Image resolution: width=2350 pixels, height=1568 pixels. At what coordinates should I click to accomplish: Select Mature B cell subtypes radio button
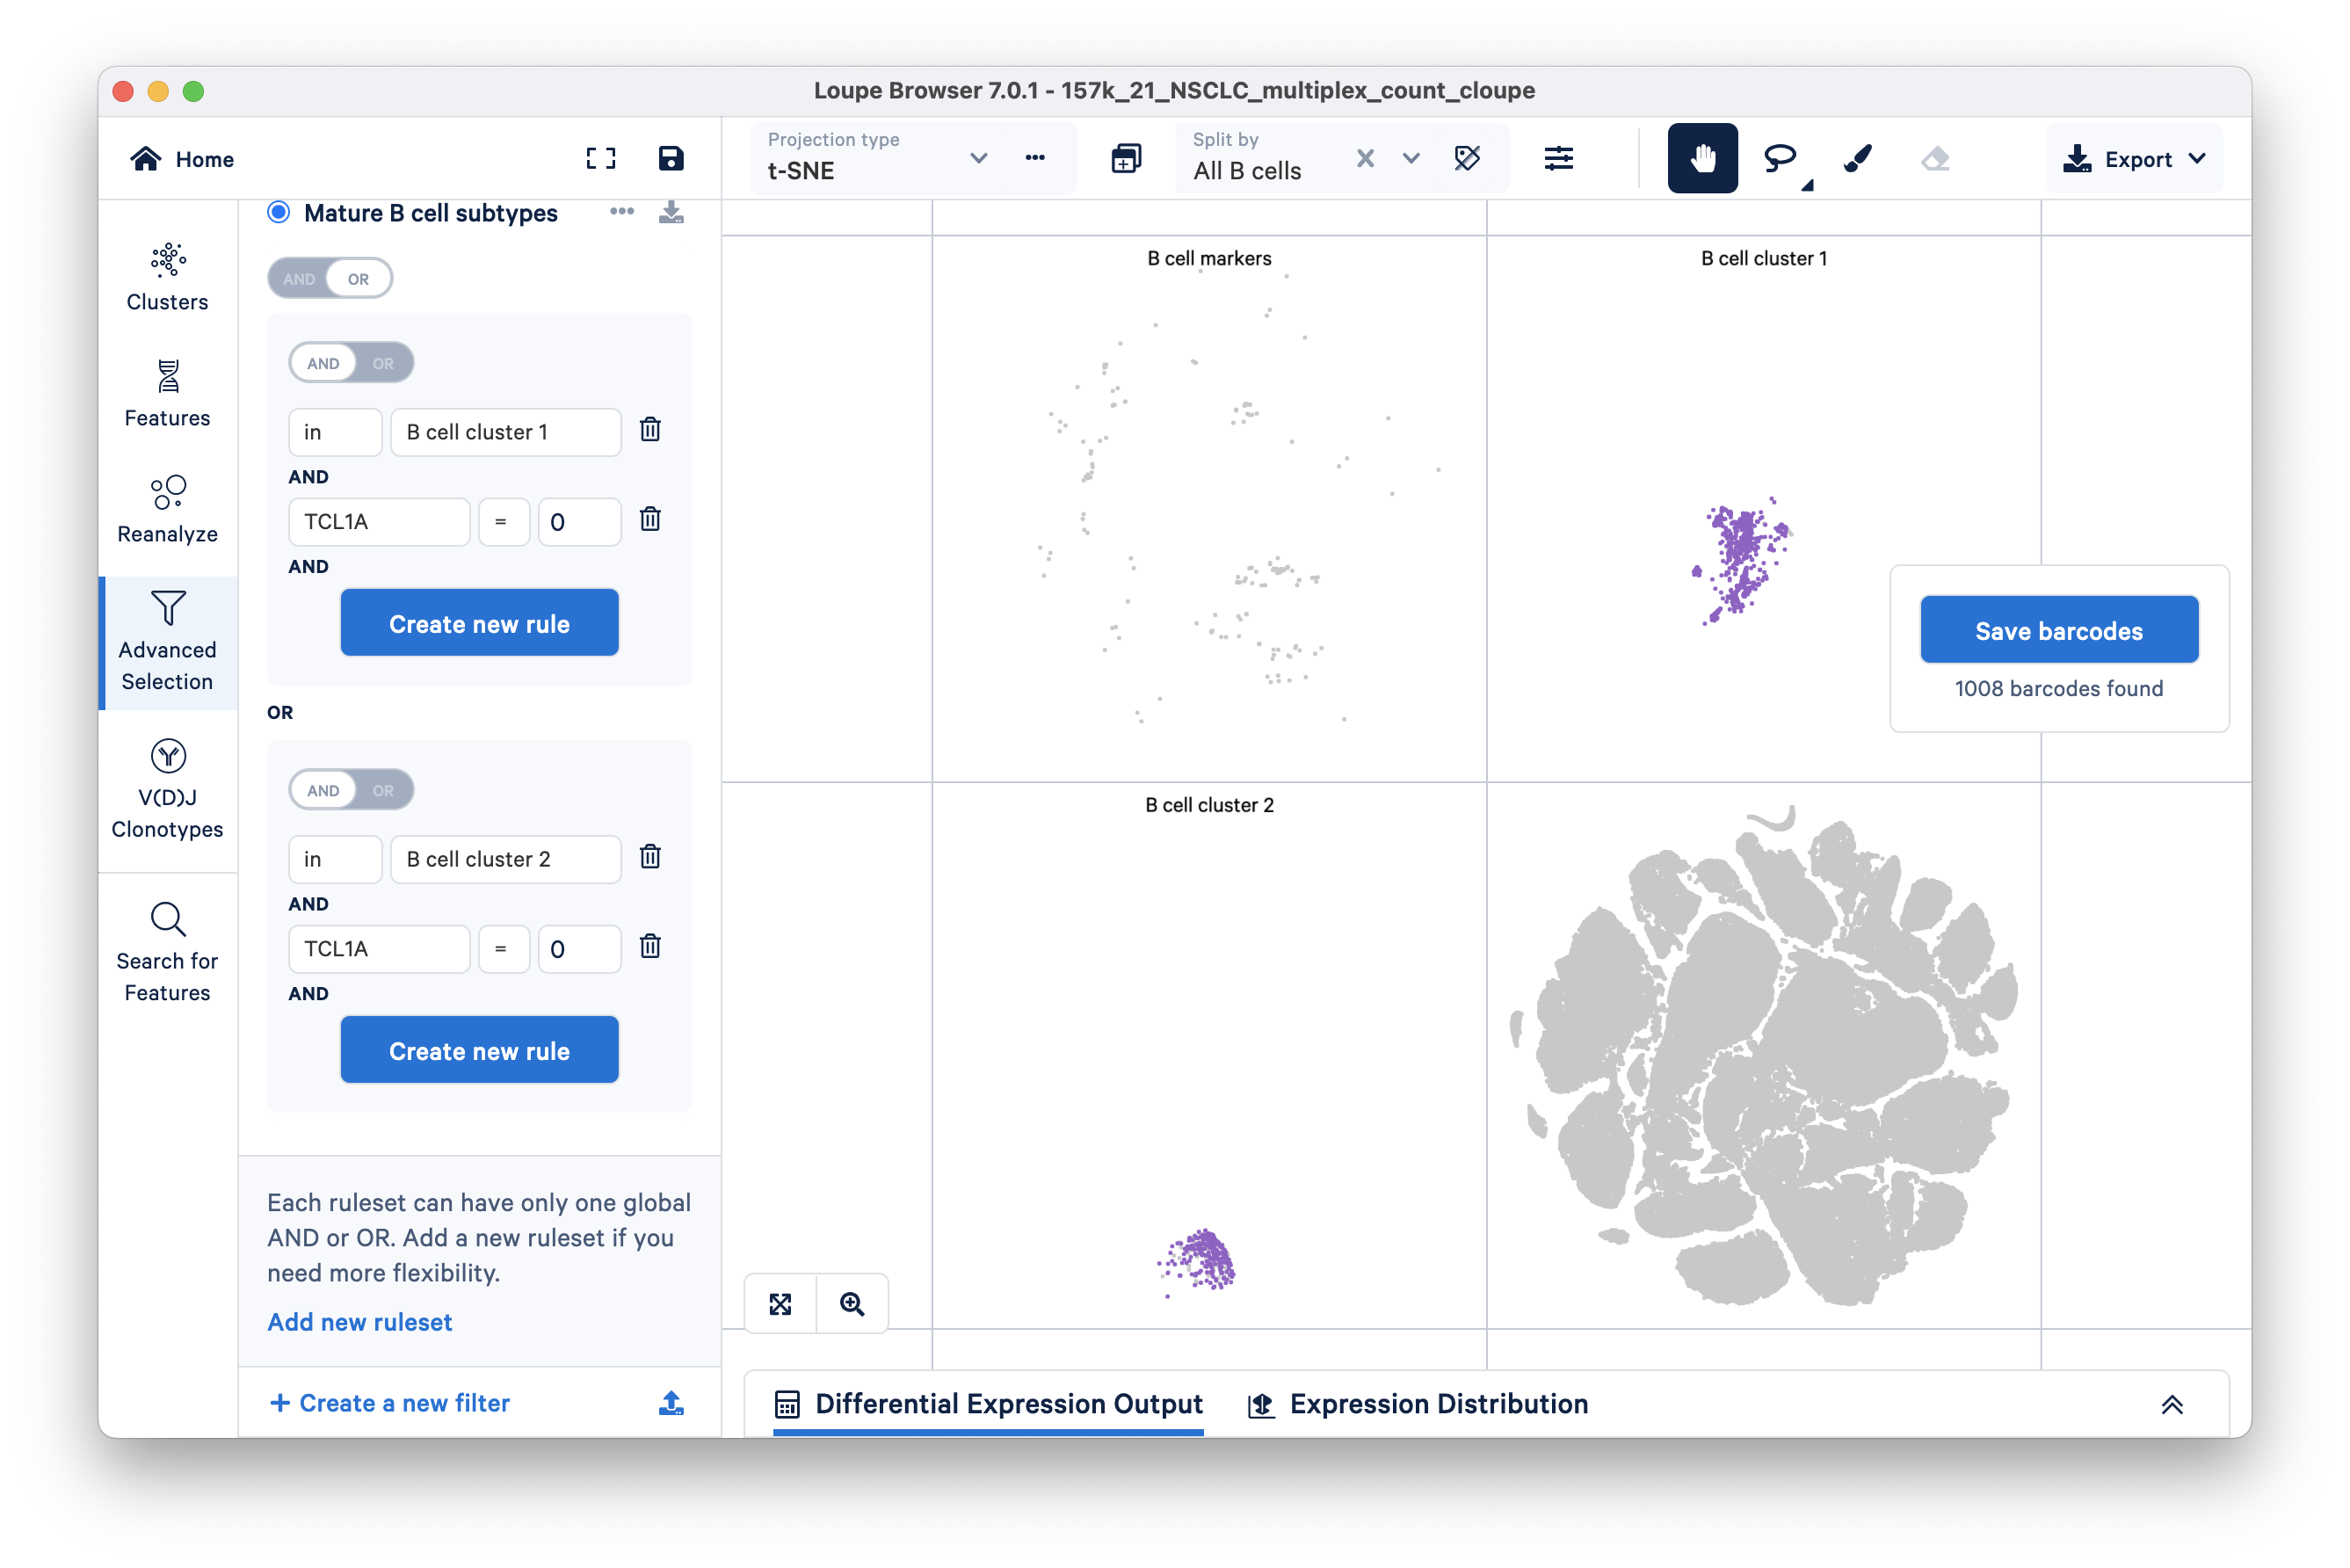pyautogui.click(x=279, y=212)
